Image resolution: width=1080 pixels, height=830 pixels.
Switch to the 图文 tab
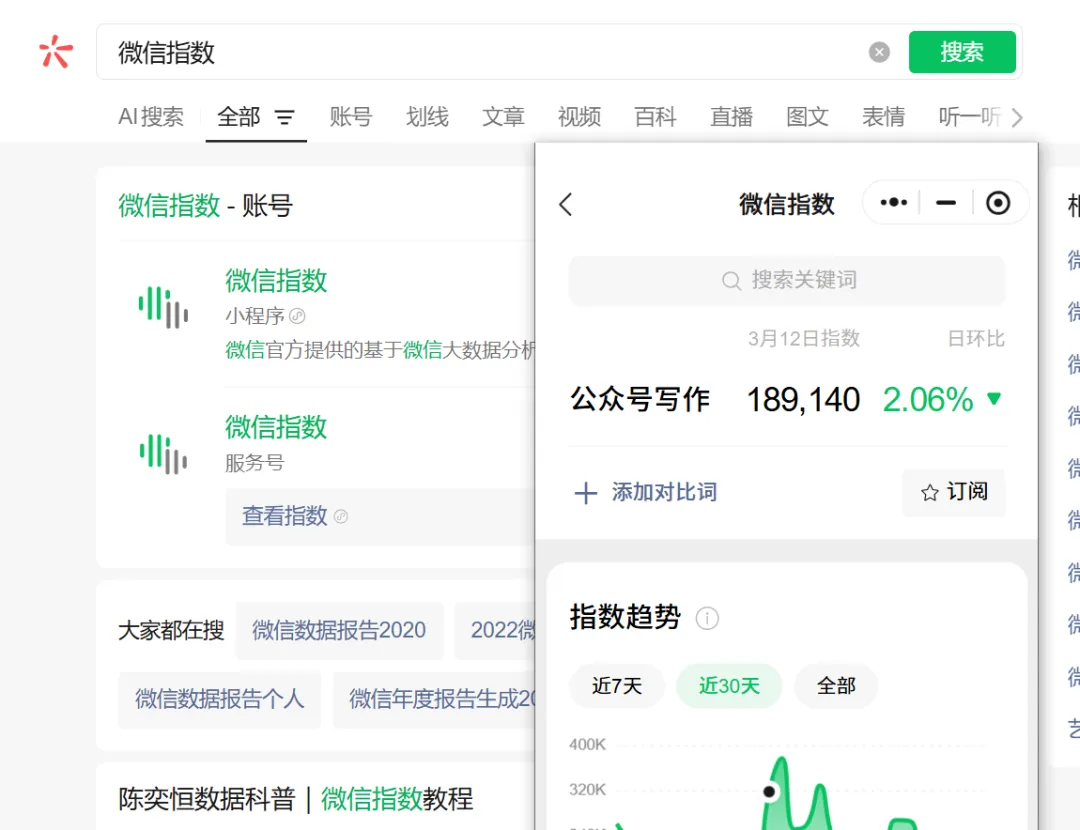[807, 117]
